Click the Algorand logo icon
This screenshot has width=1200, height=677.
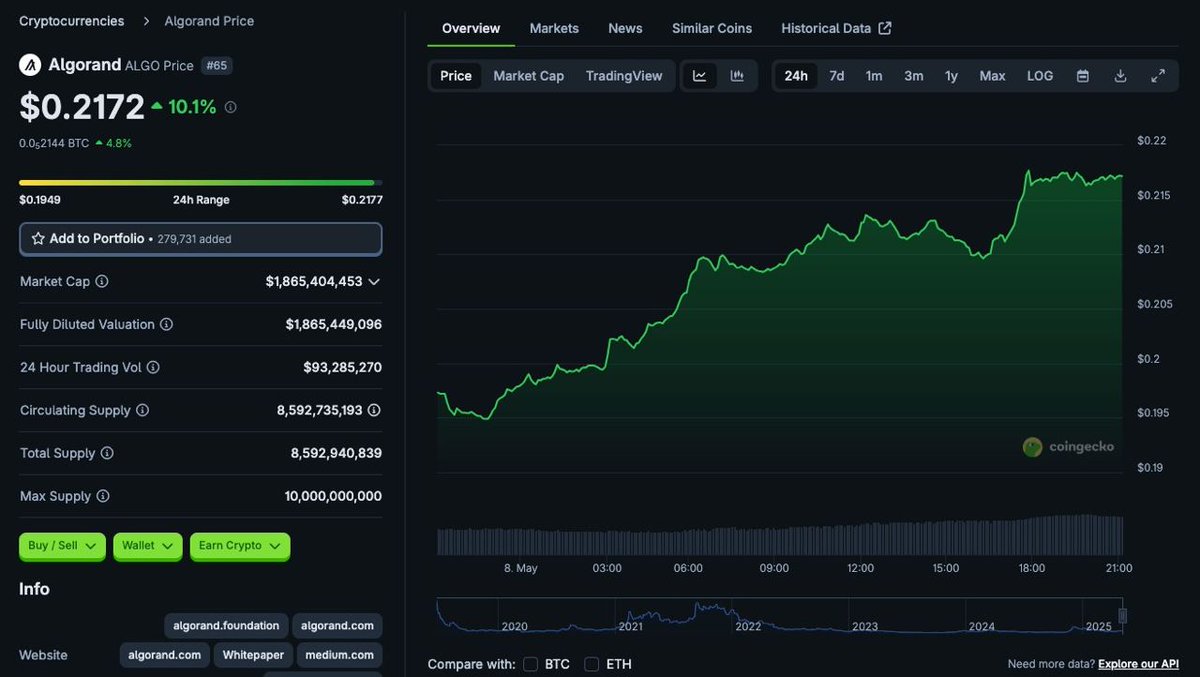coord(30,65)
